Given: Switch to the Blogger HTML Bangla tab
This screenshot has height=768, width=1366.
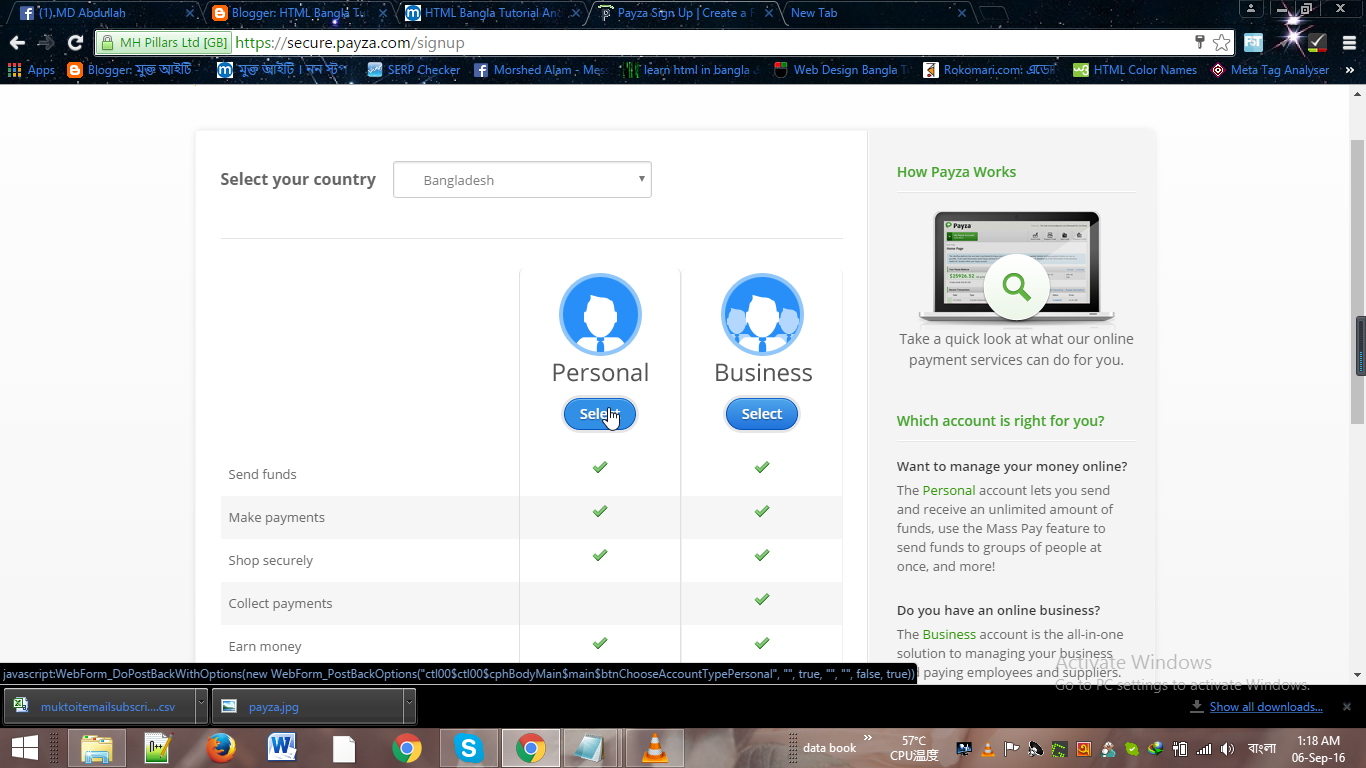Looking at the screenshot, I should click(x=296, y=13).
